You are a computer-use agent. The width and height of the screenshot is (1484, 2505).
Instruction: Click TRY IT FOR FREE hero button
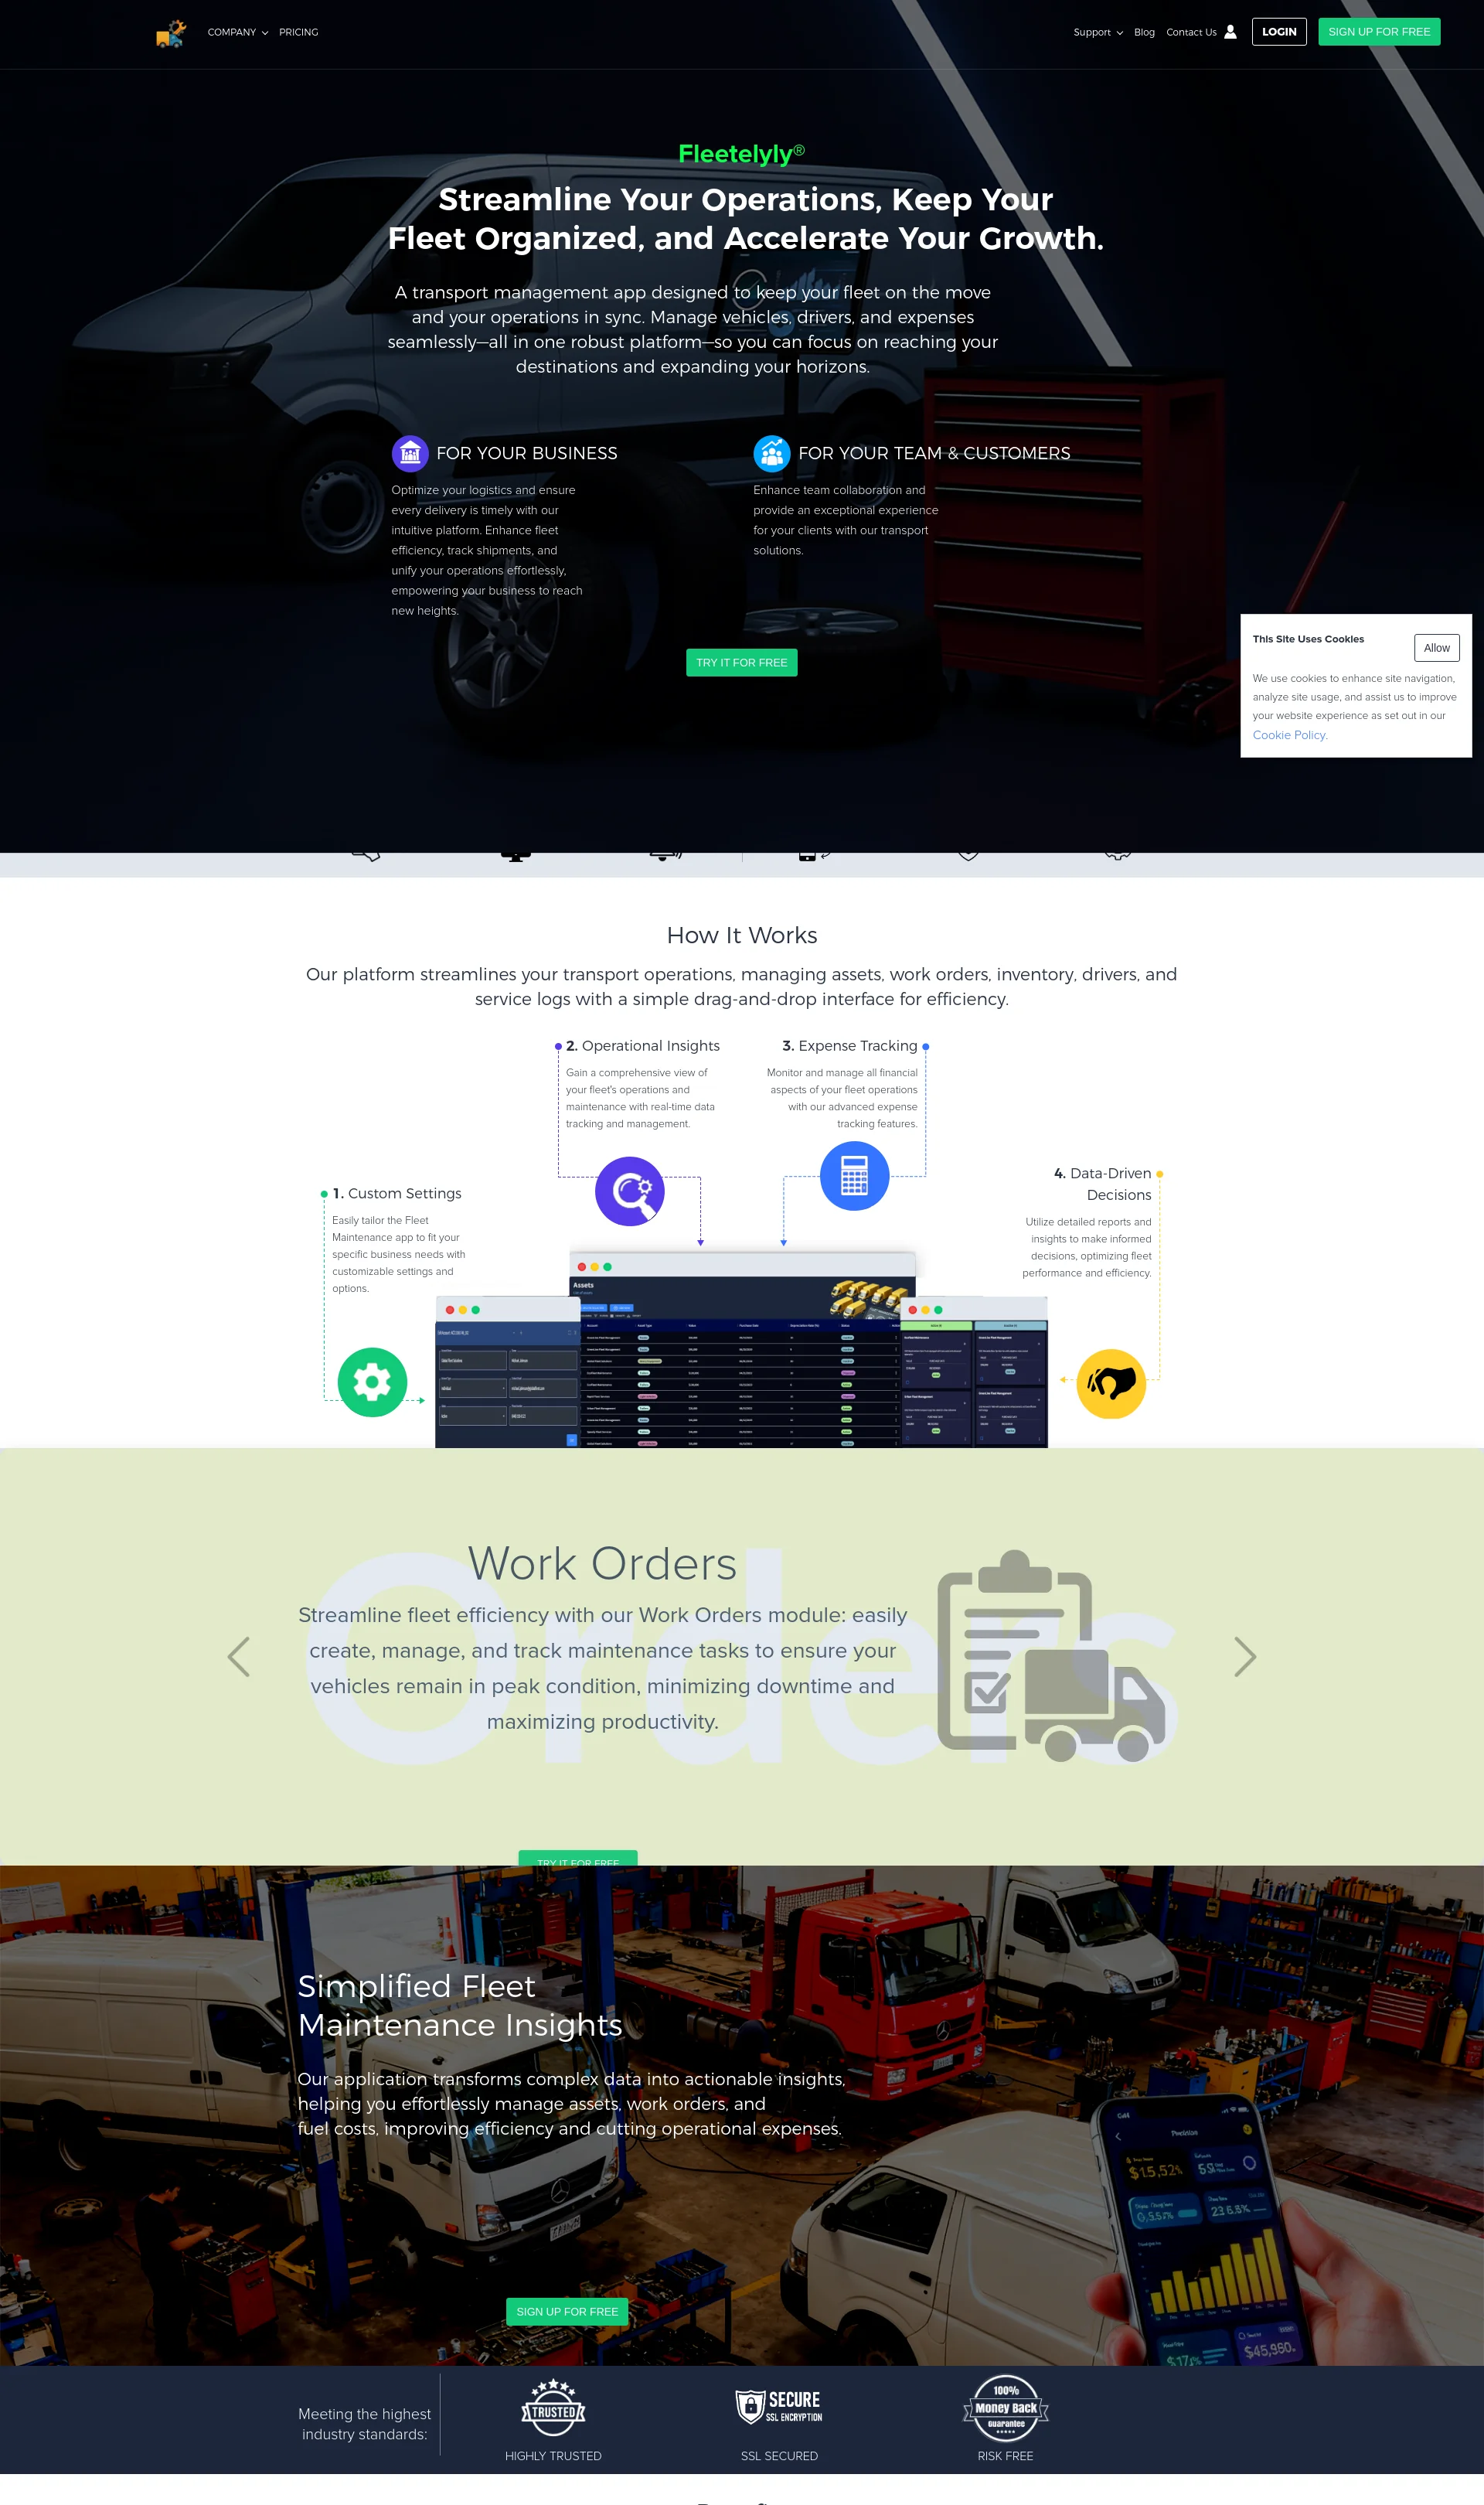(x=742, y=663)
